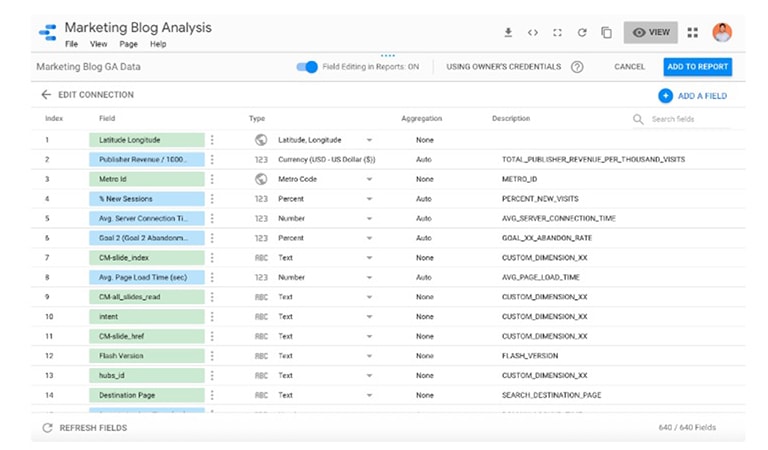Open more options for Metro Id field
Screen dimensions: 768x450
212,179
